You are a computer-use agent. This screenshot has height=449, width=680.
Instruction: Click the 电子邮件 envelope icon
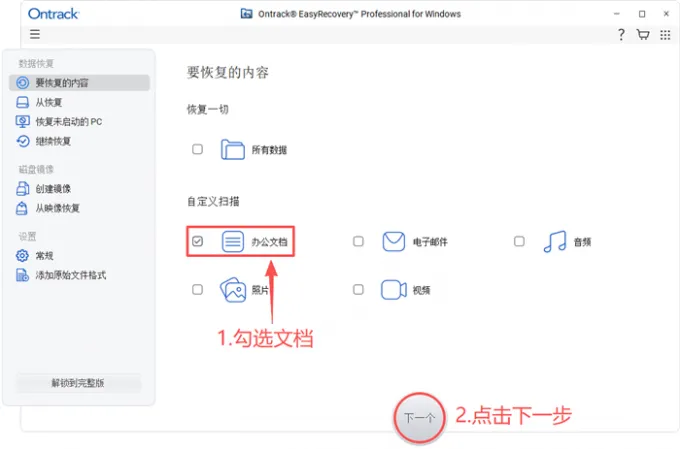click(x=394, y=242)
